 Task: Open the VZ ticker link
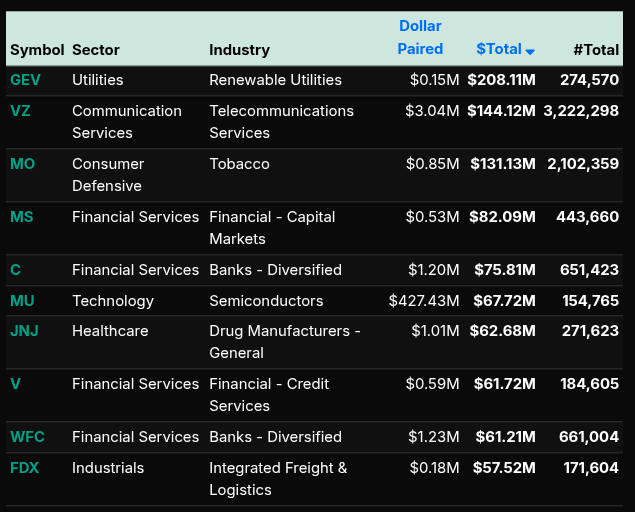20,111
